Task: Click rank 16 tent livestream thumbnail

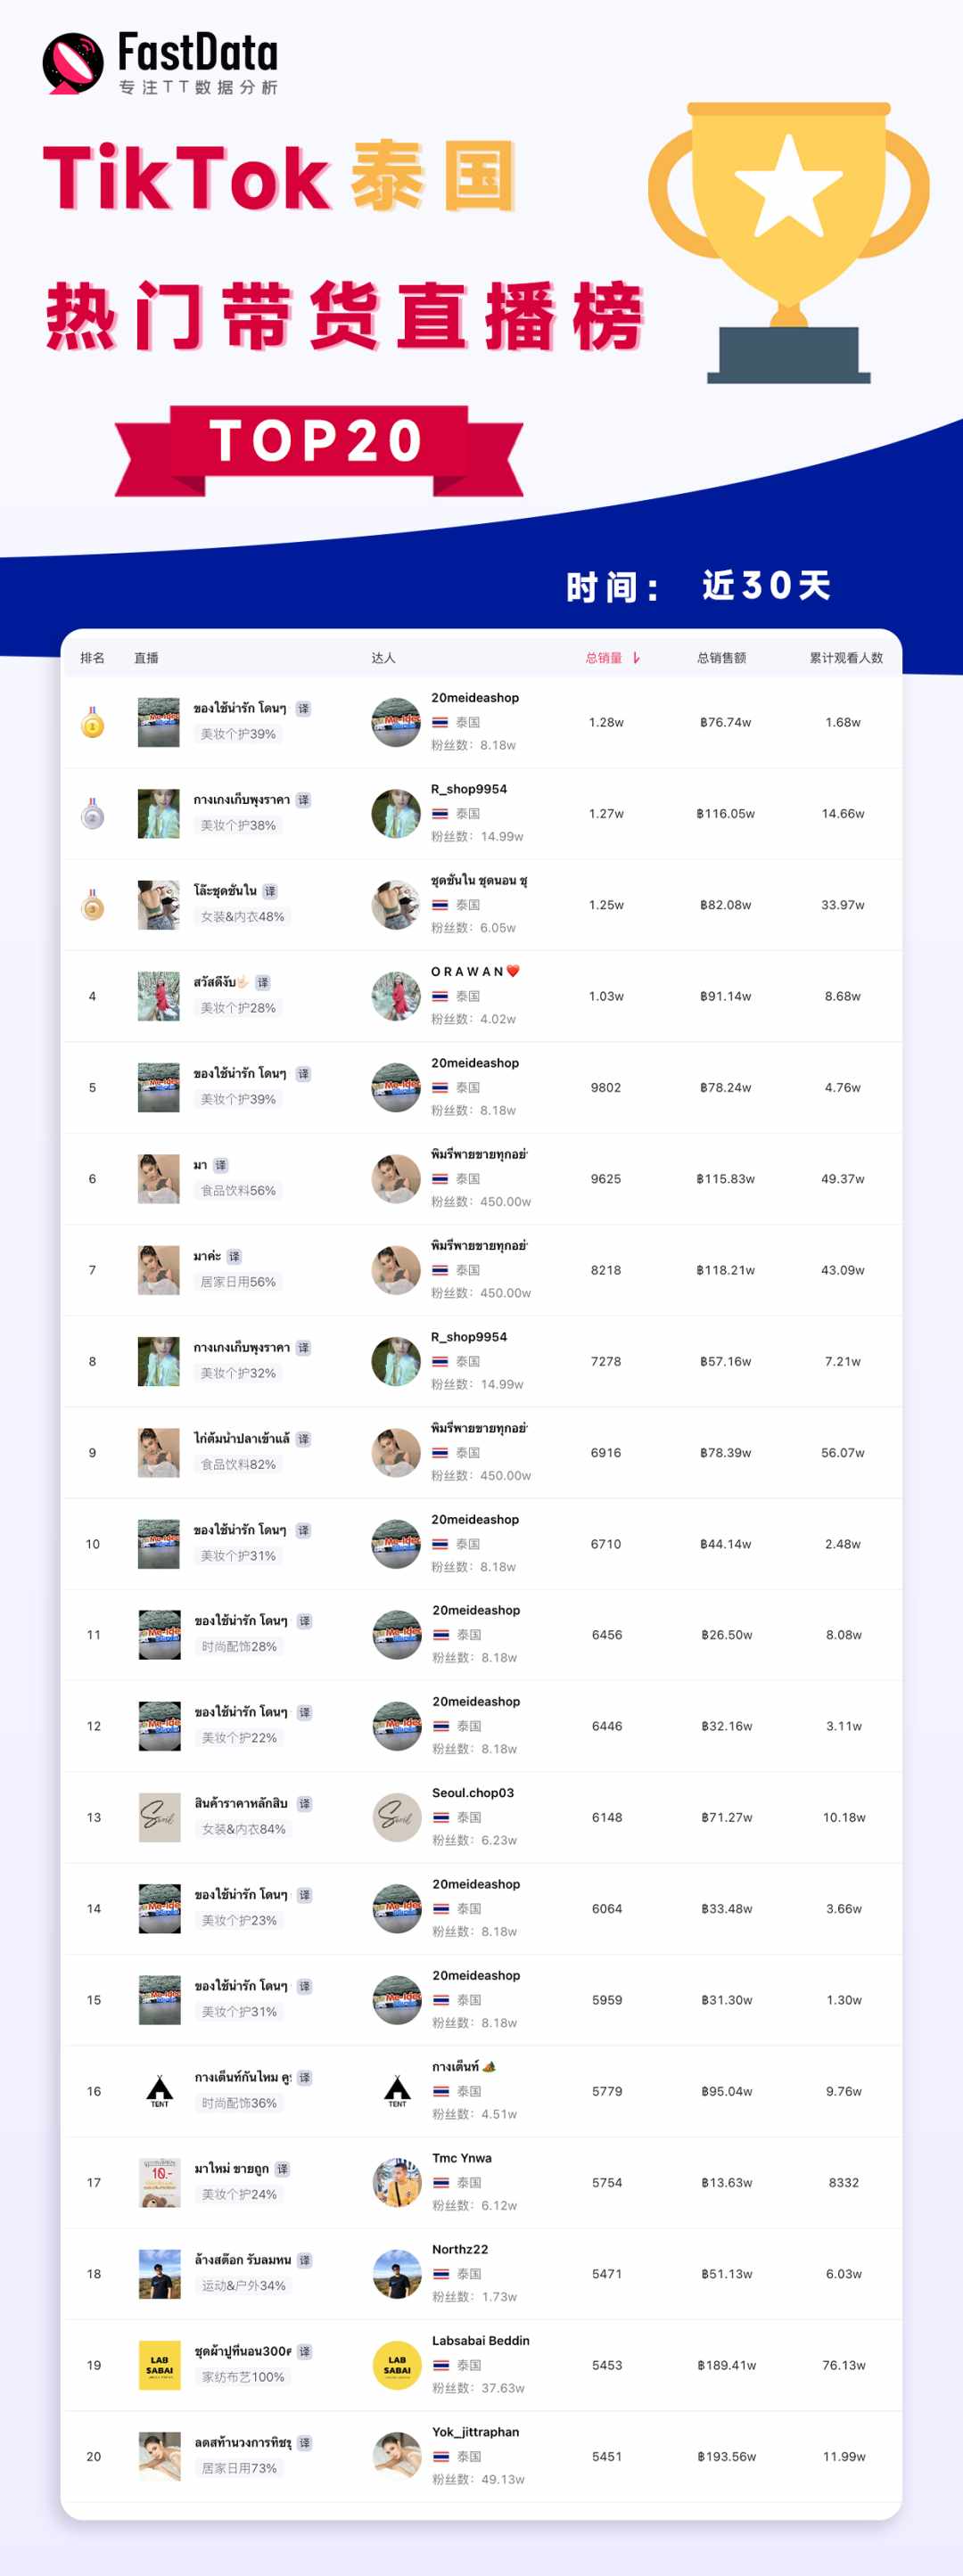Action: click(x=159, y=2091)
